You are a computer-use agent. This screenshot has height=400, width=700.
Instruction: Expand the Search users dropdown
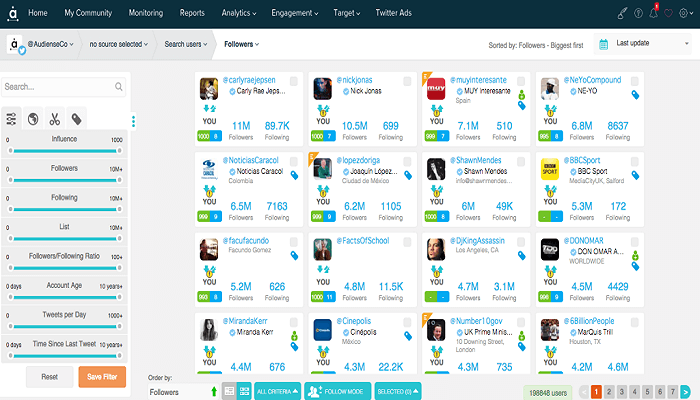coord(186,44)
